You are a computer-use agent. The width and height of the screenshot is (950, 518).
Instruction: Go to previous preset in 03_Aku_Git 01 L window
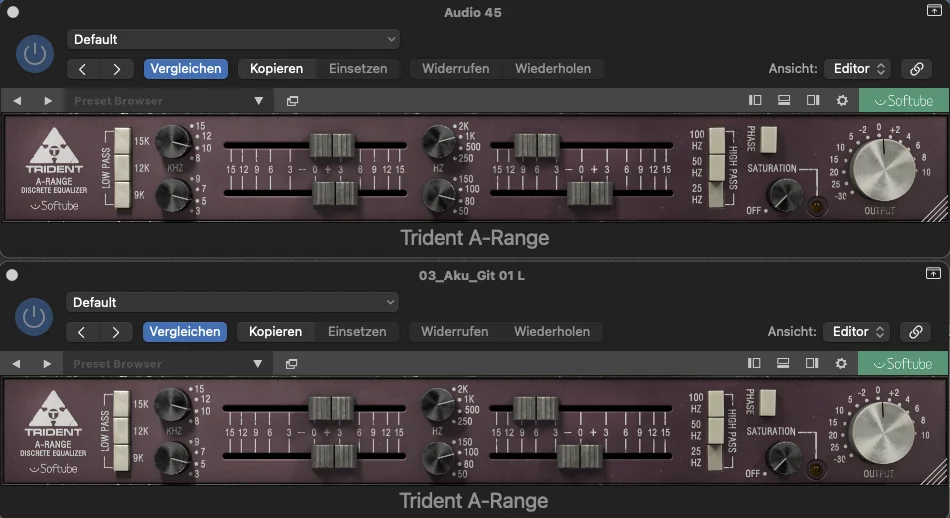82,332
